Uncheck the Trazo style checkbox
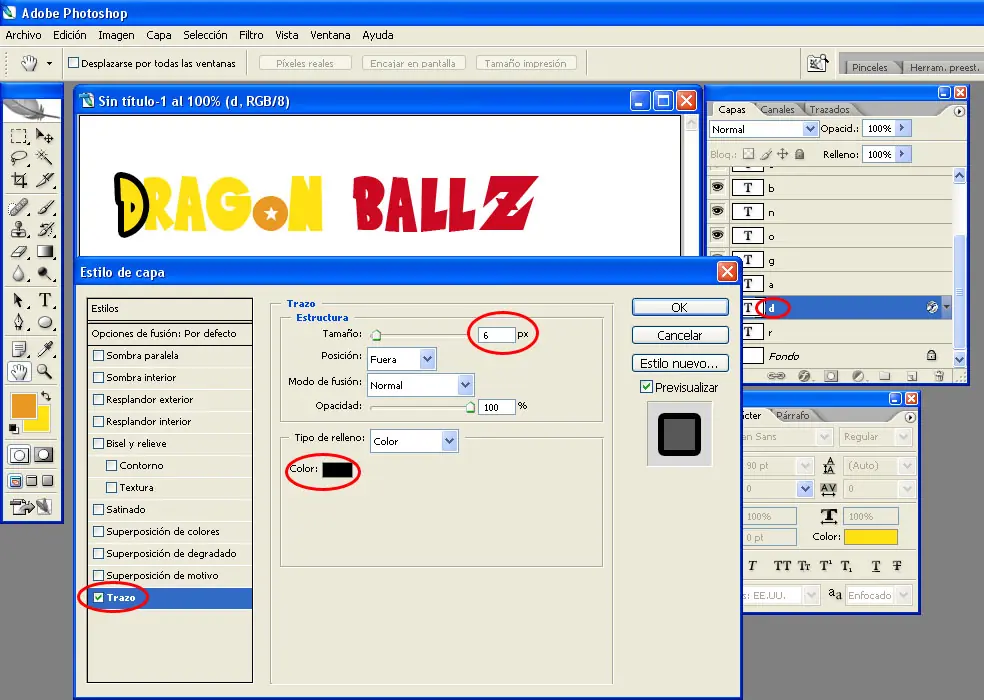Image resolution: width=984 pixels, height=700 pixels. (99, 597)
